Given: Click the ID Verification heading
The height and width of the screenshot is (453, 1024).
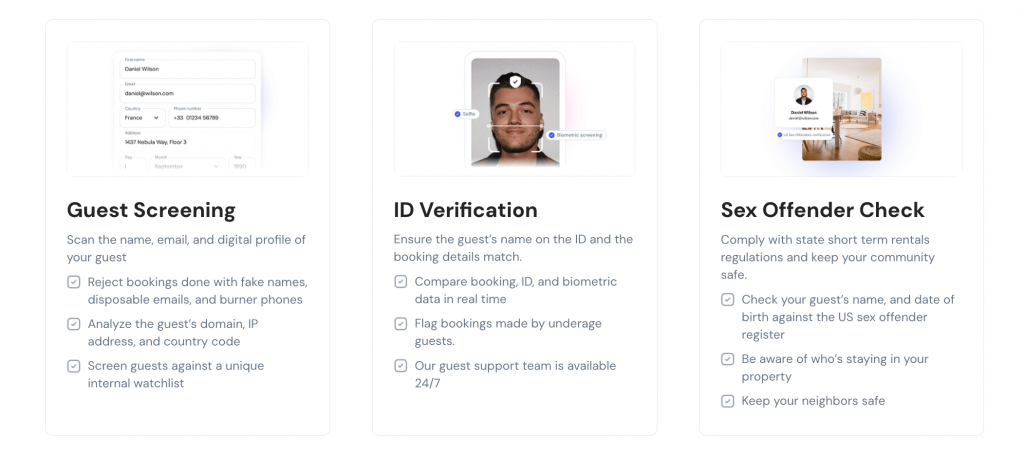Looking at the screenshot, I should 465,210.
